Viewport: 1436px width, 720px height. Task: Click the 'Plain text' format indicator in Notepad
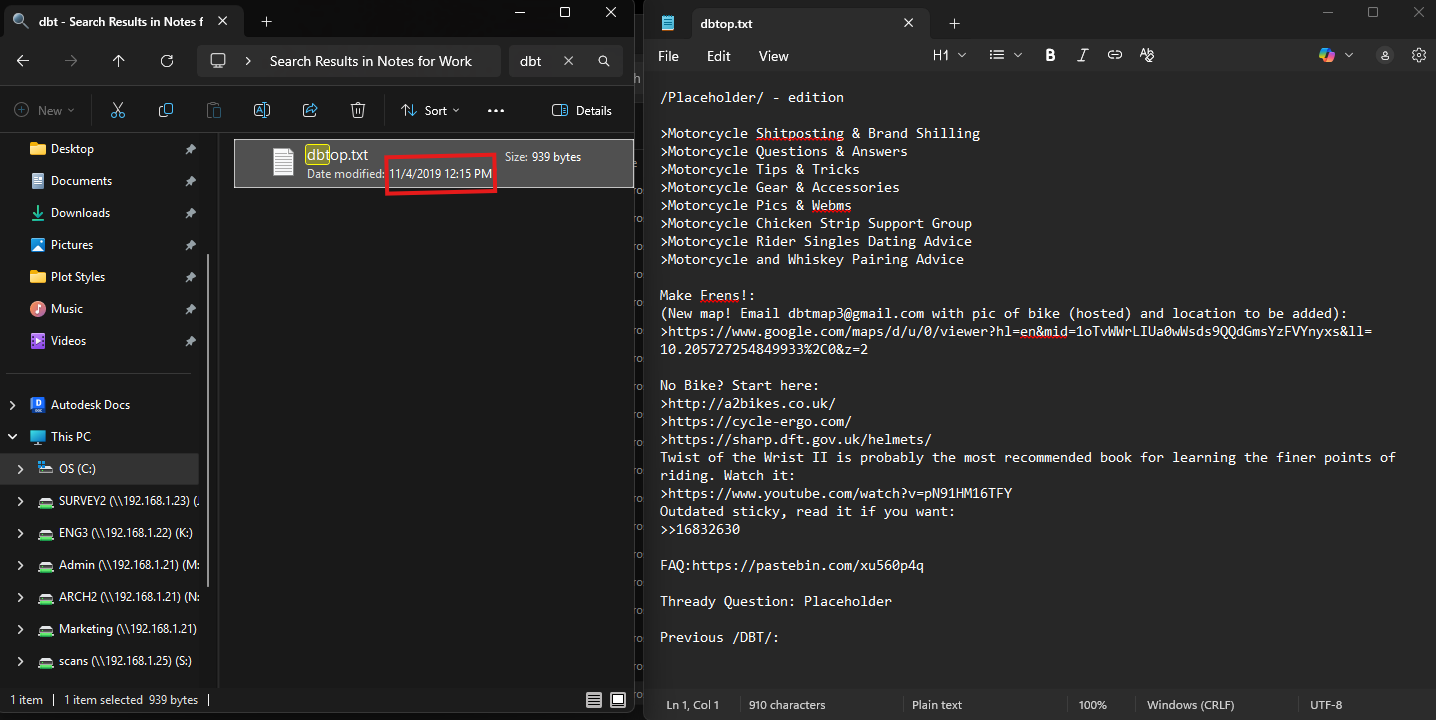pyautogui.click(x=937, y=705)
